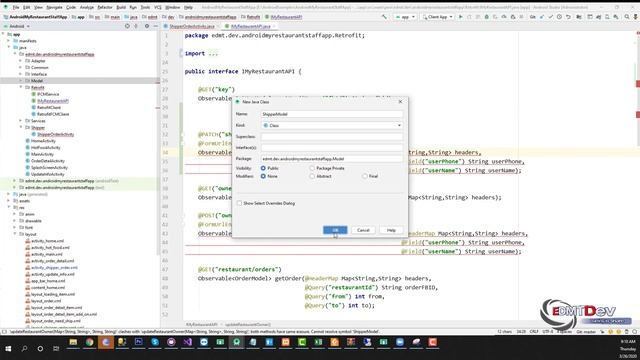Open the app run configuration dropdown

tap(405, 17)
